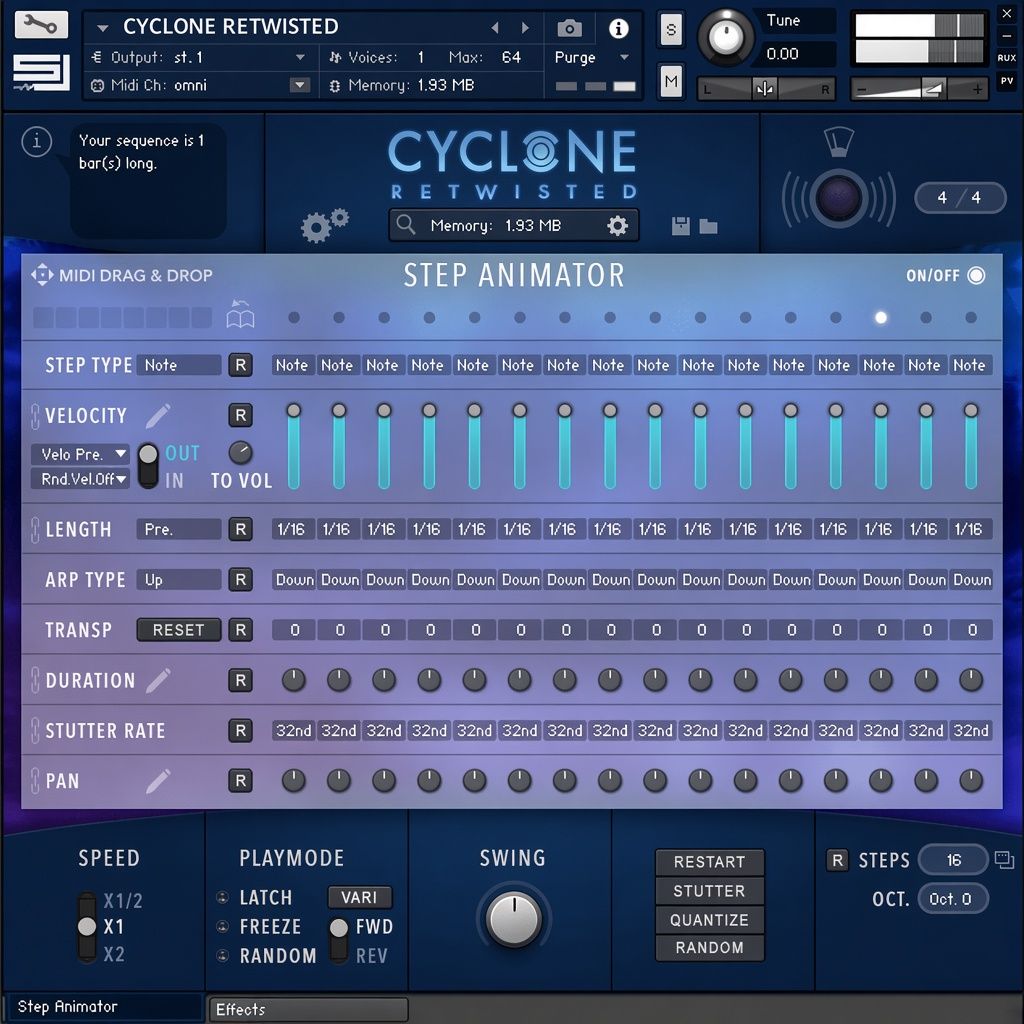Click the 4/4 time signature field

[x=959, y=198]
